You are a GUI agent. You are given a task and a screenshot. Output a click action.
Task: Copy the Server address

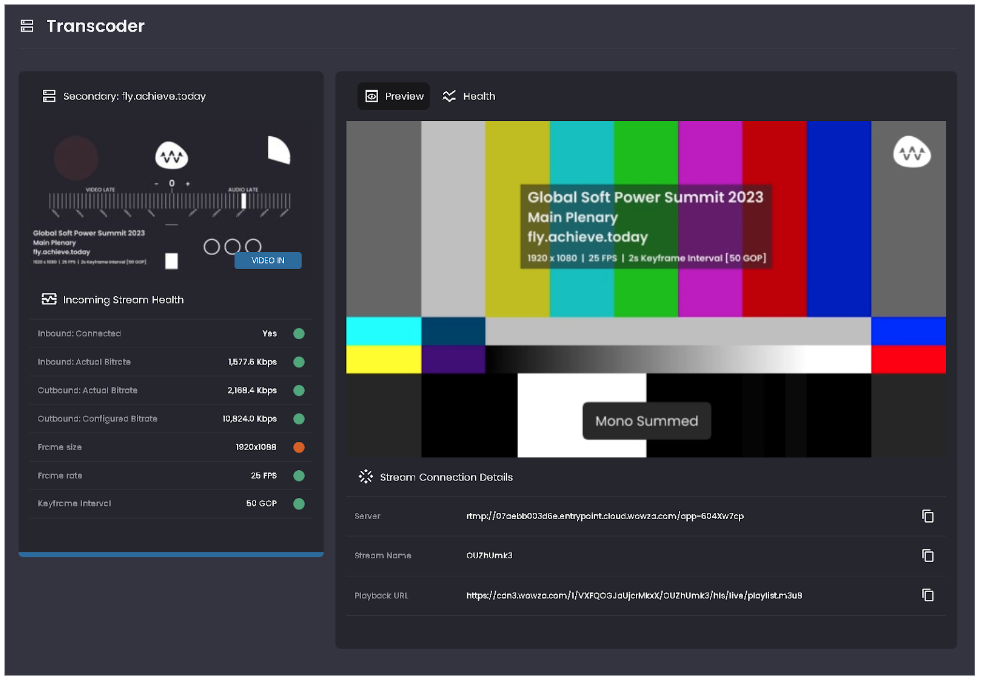[x=927, y=516]
